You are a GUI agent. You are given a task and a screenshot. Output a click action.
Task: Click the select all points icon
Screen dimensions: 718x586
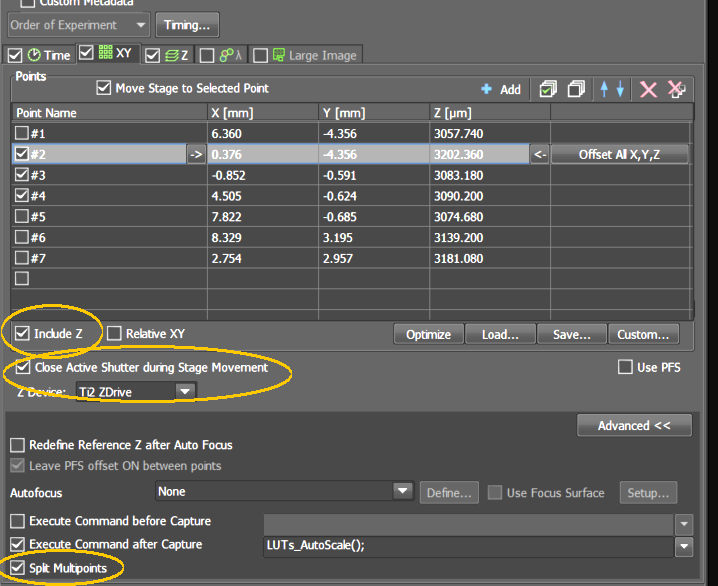click(547, 89)
